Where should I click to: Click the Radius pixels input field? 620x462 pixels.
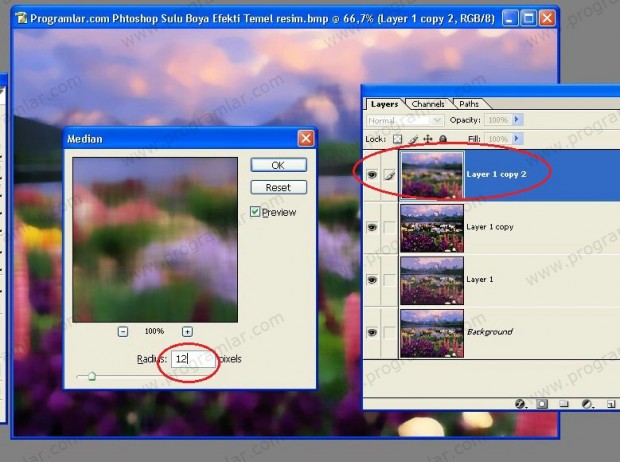pos(193,359)
